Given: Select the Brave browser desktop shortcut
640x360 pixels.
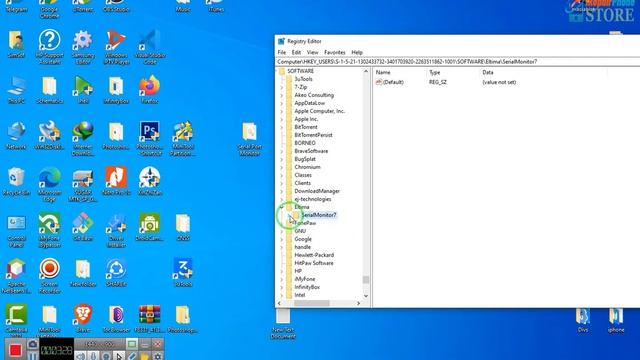Looking at the screenshot, I should point(83,318).
